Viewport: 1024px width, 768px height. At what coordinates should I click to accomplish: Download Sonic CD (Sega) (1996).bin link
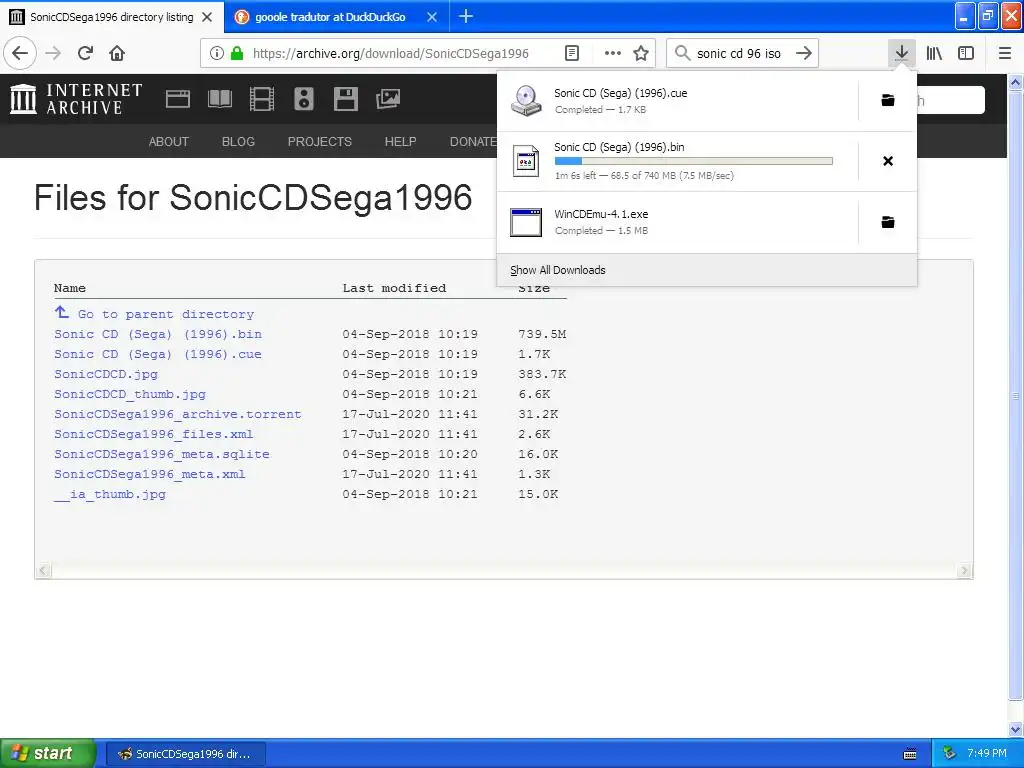(x=158, y=334)
